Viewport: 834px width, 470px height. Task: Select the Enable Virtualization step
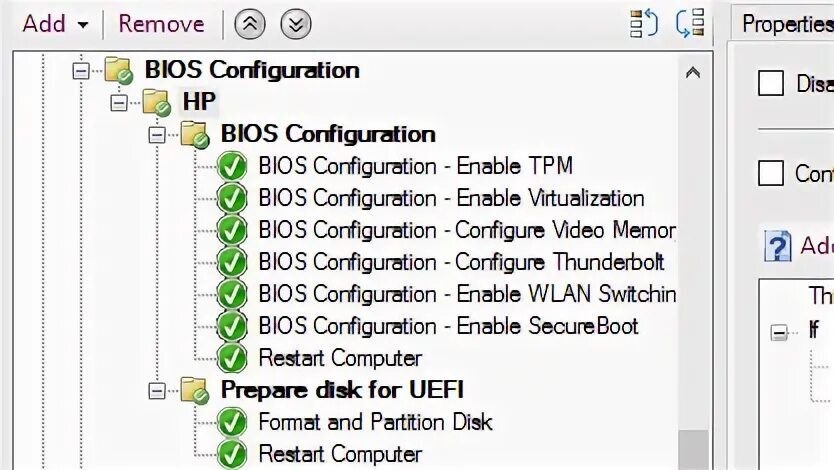[x=450, y=198]
